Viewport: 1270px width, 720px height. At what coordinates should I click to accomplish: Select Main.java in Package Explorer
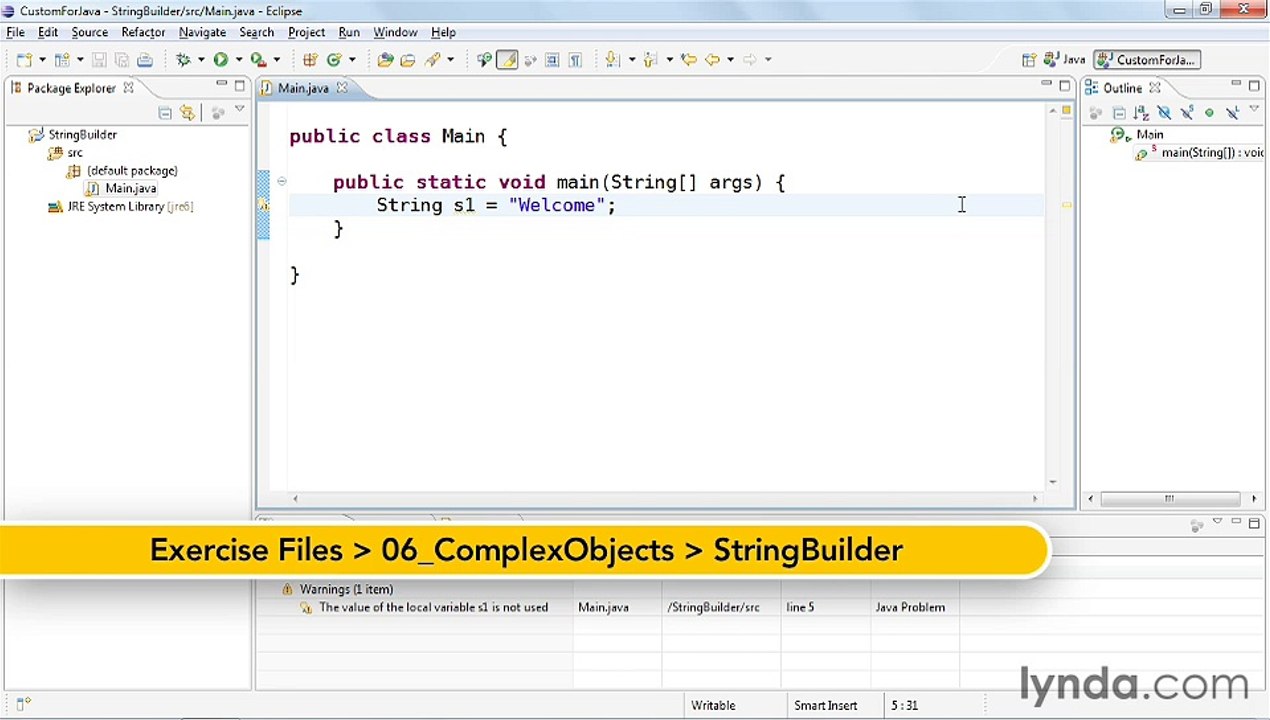point(130,188)
